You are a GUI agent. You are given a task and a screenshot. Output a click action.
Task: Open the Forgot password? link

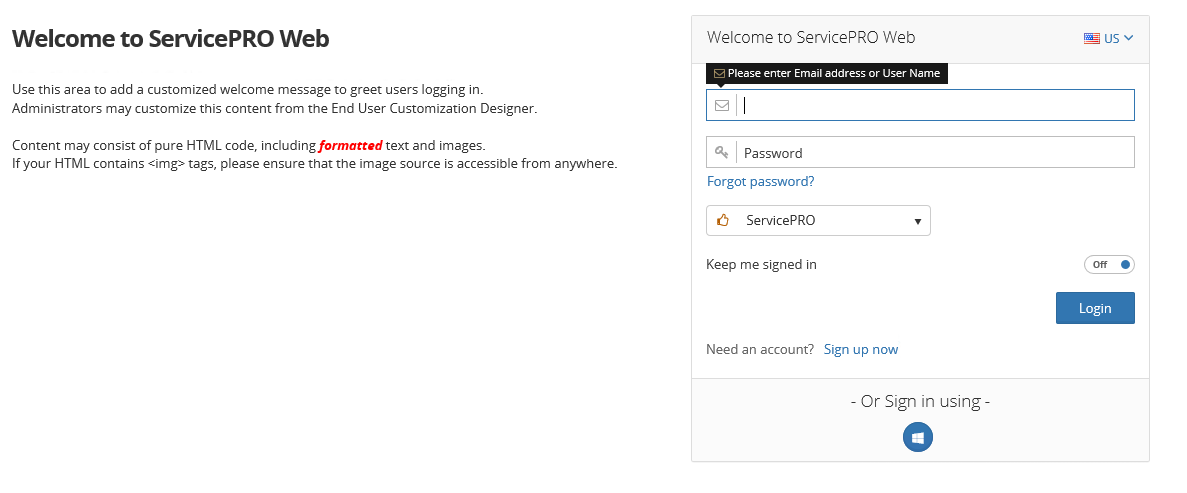[760, 181]
